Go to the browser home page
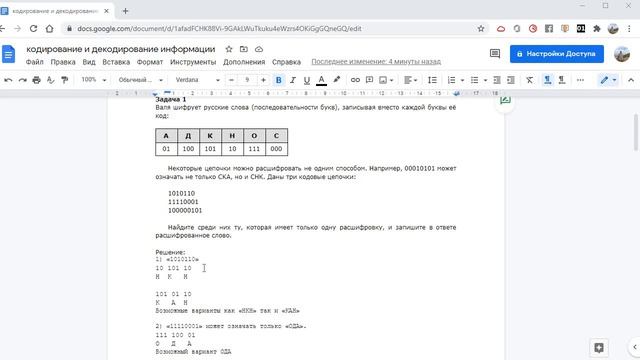Screen dimensions: 640x360 tap(49, 29)
